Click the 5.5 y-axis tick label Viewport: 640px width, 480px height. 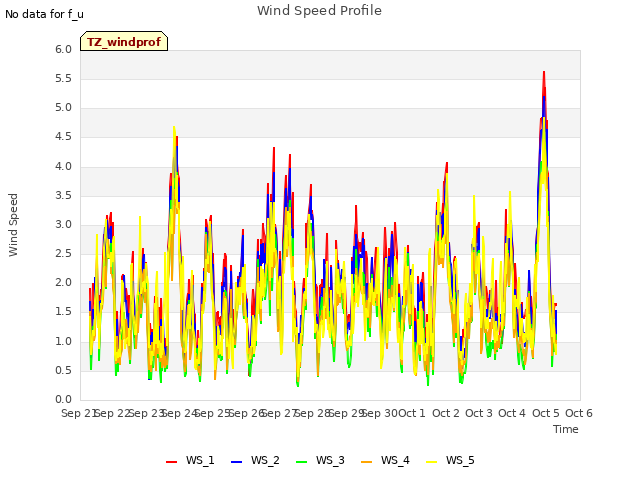pyautogui.click(x=63, y=79)
